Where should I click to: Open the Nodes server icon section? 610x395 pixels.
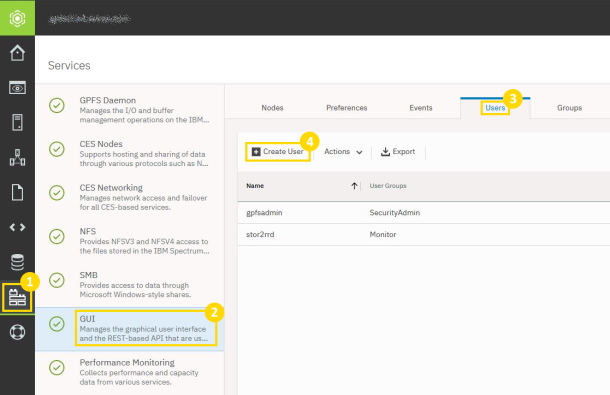coord(17,122)
